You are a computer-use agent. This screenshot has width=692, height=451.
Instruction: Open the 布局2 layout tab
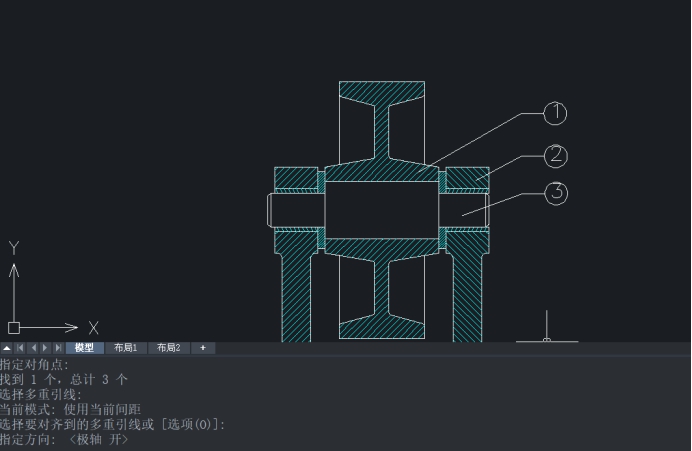pyautogui.click(x=168, y=348)
